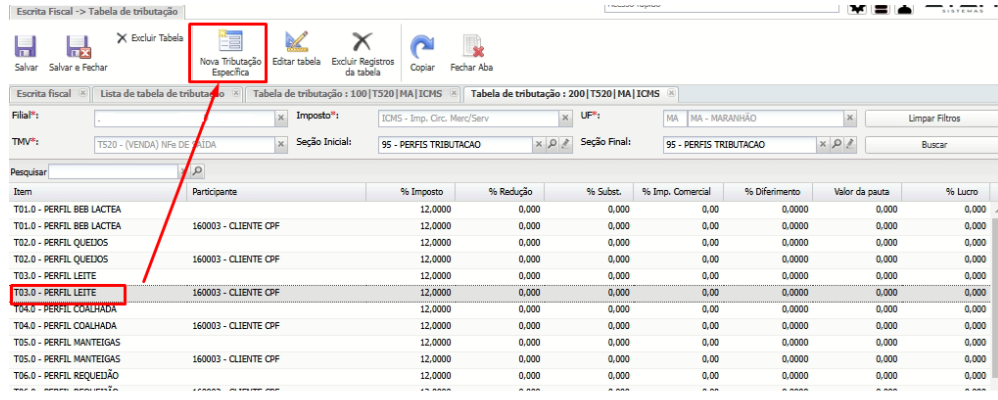Image resolution: width=998 pixels, height=400 pixels.
Task: Click the edit pencil for Seção Inicial
Action: tap(565, 145)
